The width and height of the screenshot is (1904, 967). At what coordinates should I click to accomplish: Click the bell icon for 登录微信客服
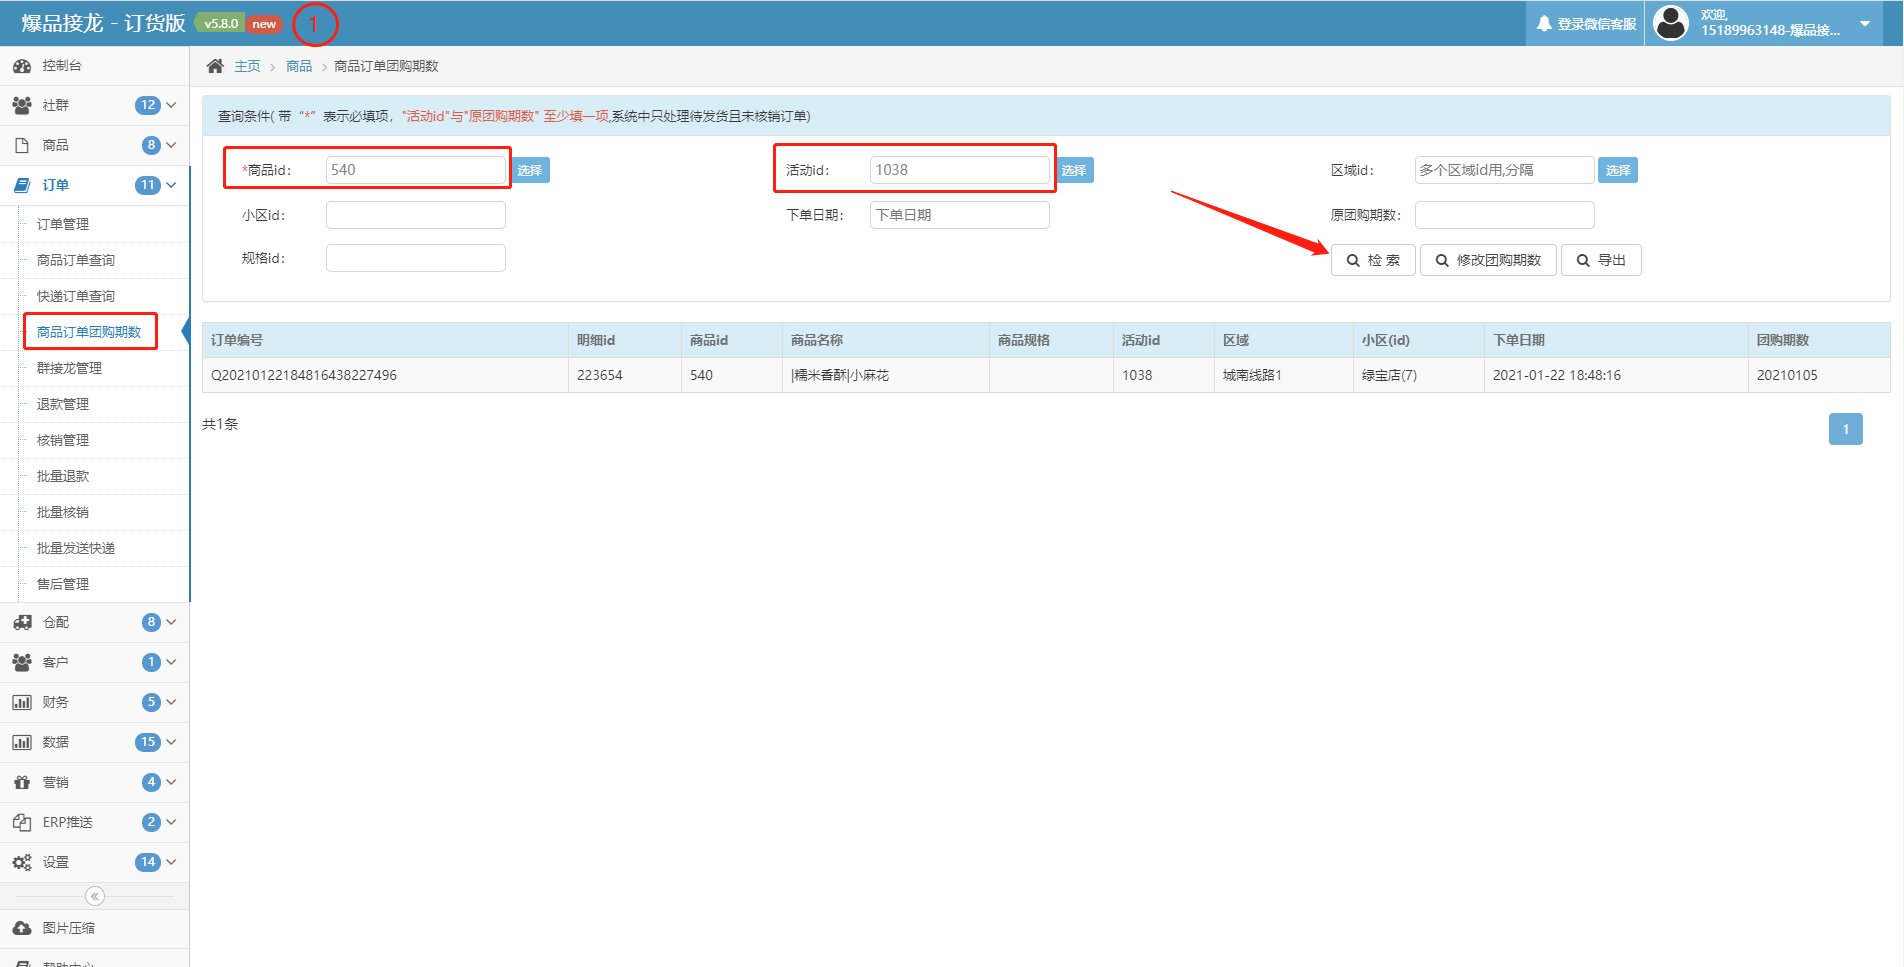click(x=1544, y=23)
